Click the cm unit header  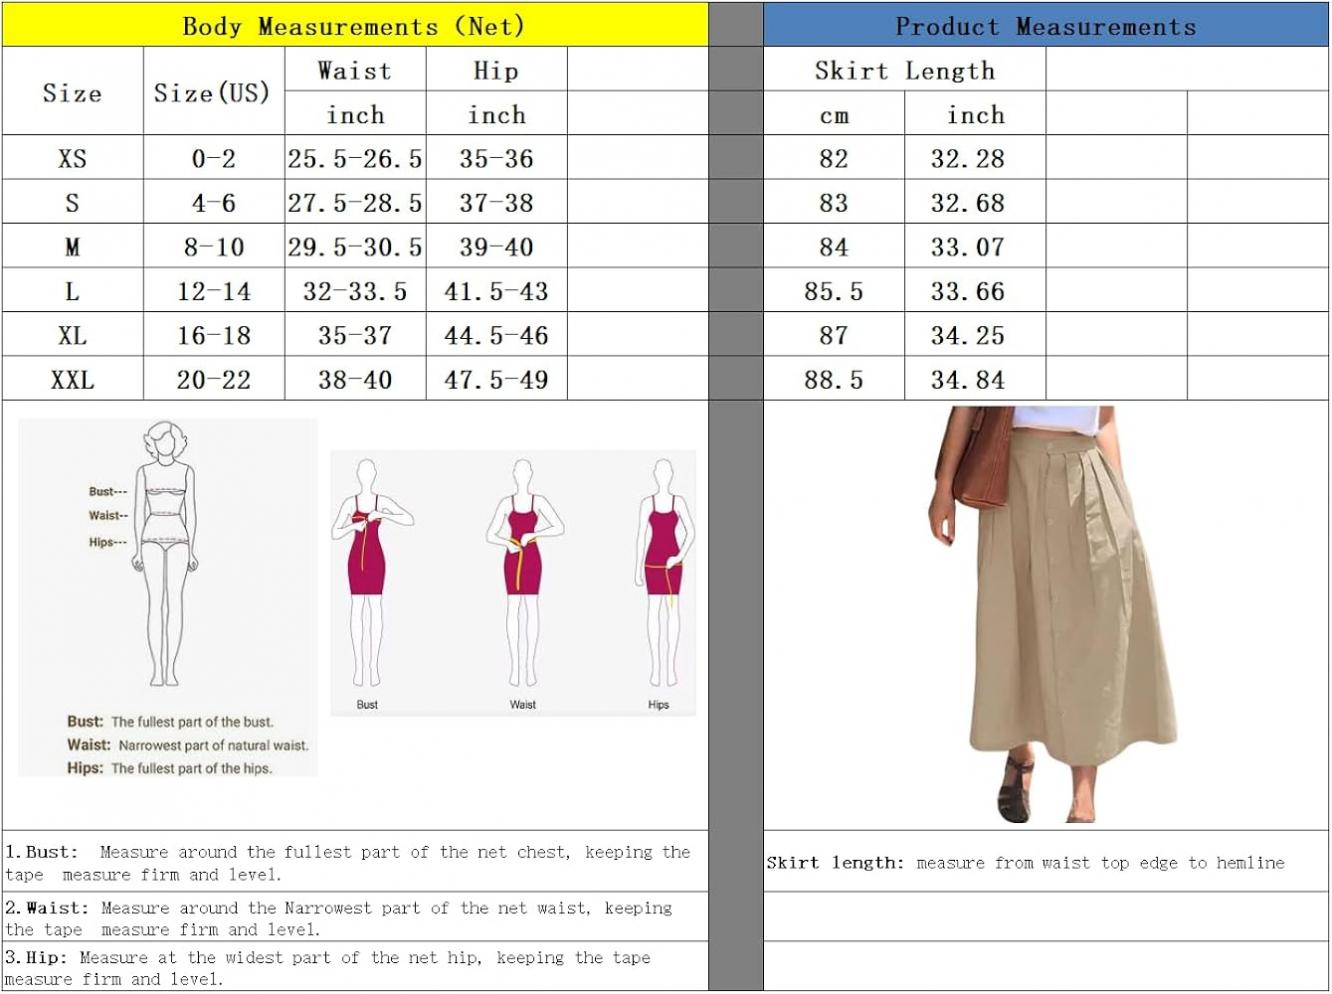[x=834, y=114]
